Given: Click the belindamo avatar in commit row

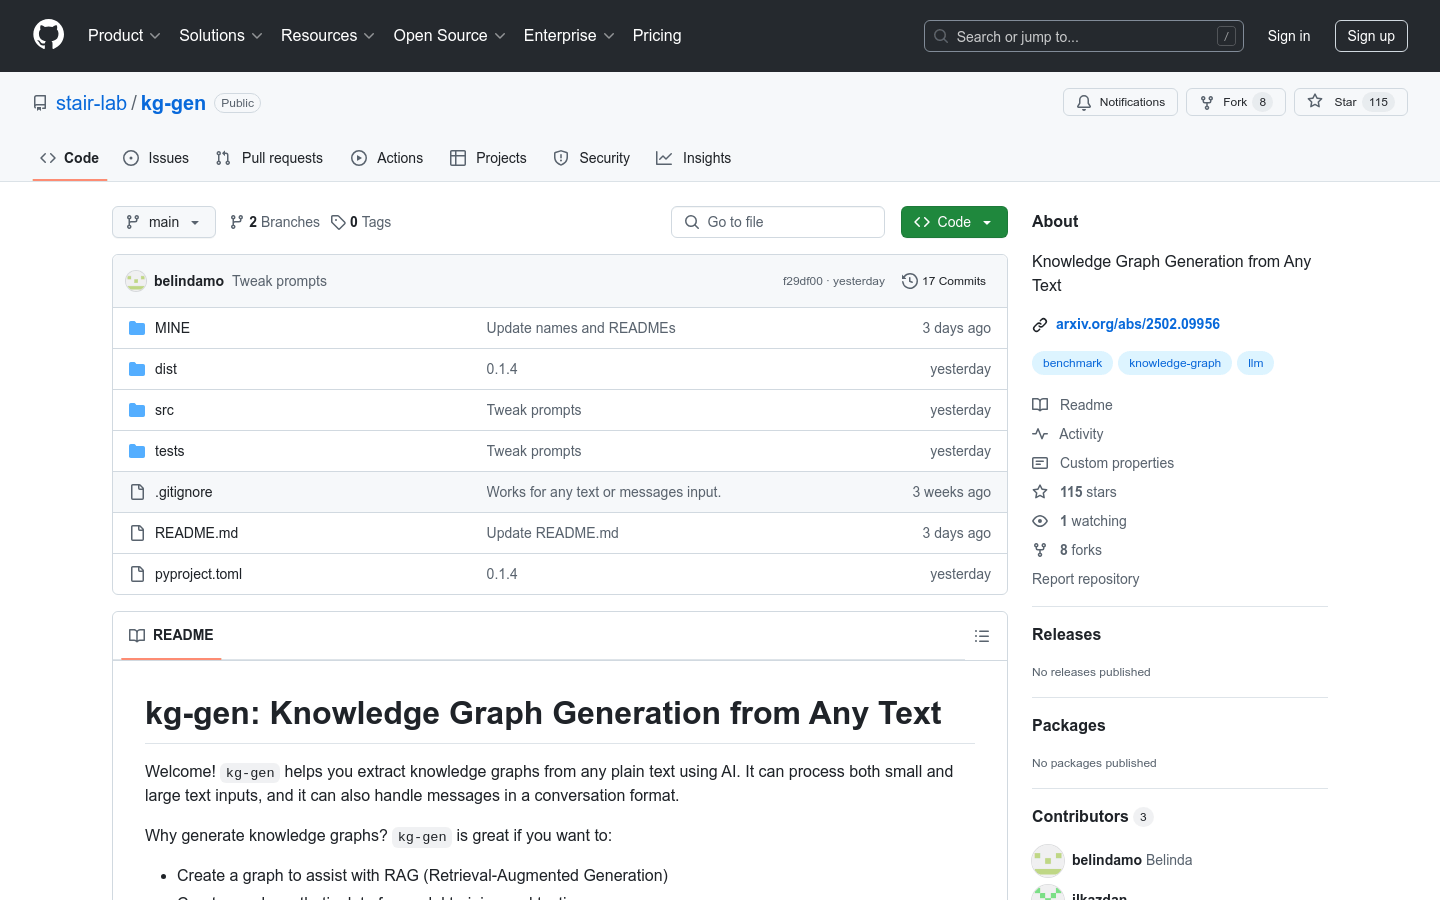Looking at the screenshot, I should pos(136,281).
